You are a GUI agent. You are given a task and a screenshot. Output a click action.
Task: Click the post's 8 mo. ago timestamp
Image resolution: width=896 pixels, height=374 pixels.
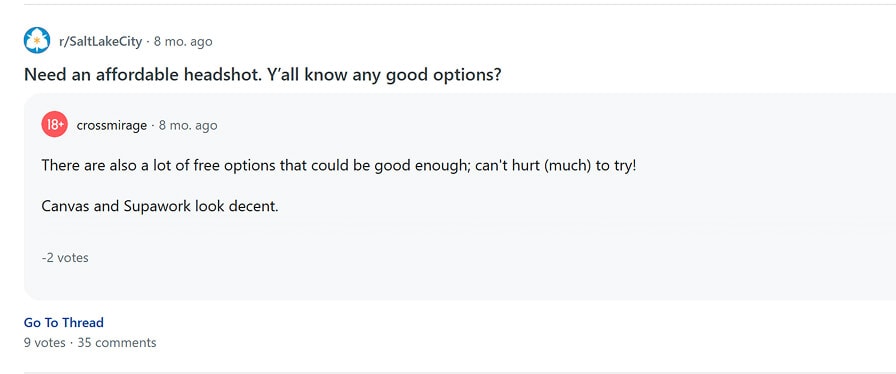click(183, 42)
